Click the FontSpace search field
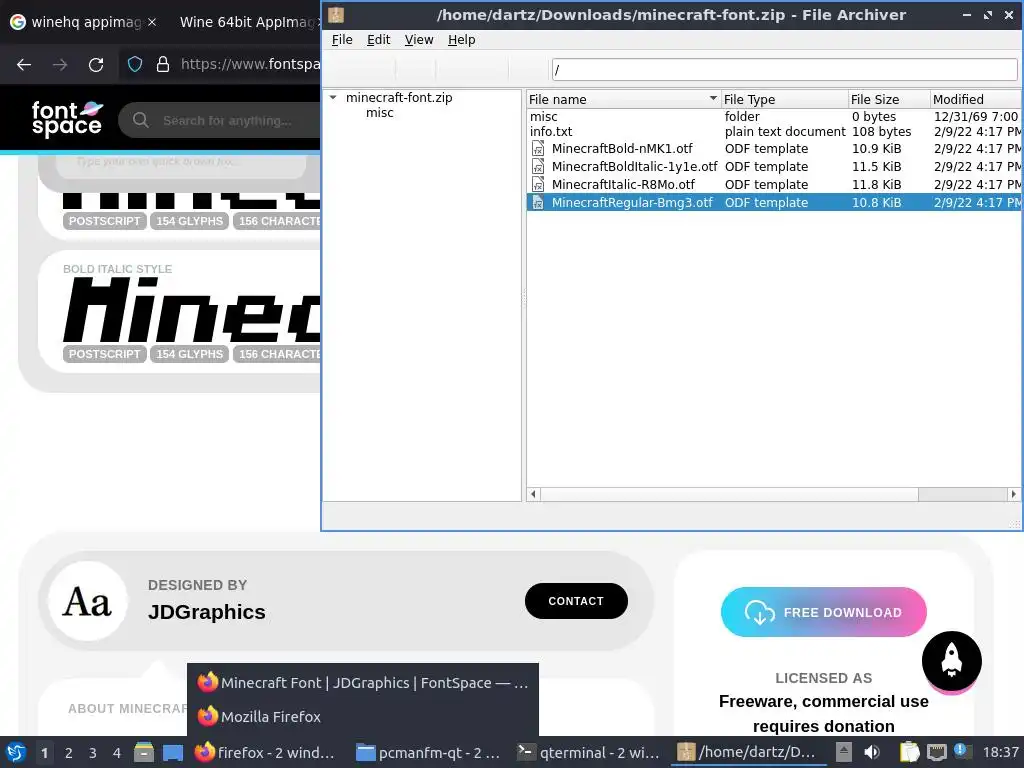 click(x=226, y=120)
